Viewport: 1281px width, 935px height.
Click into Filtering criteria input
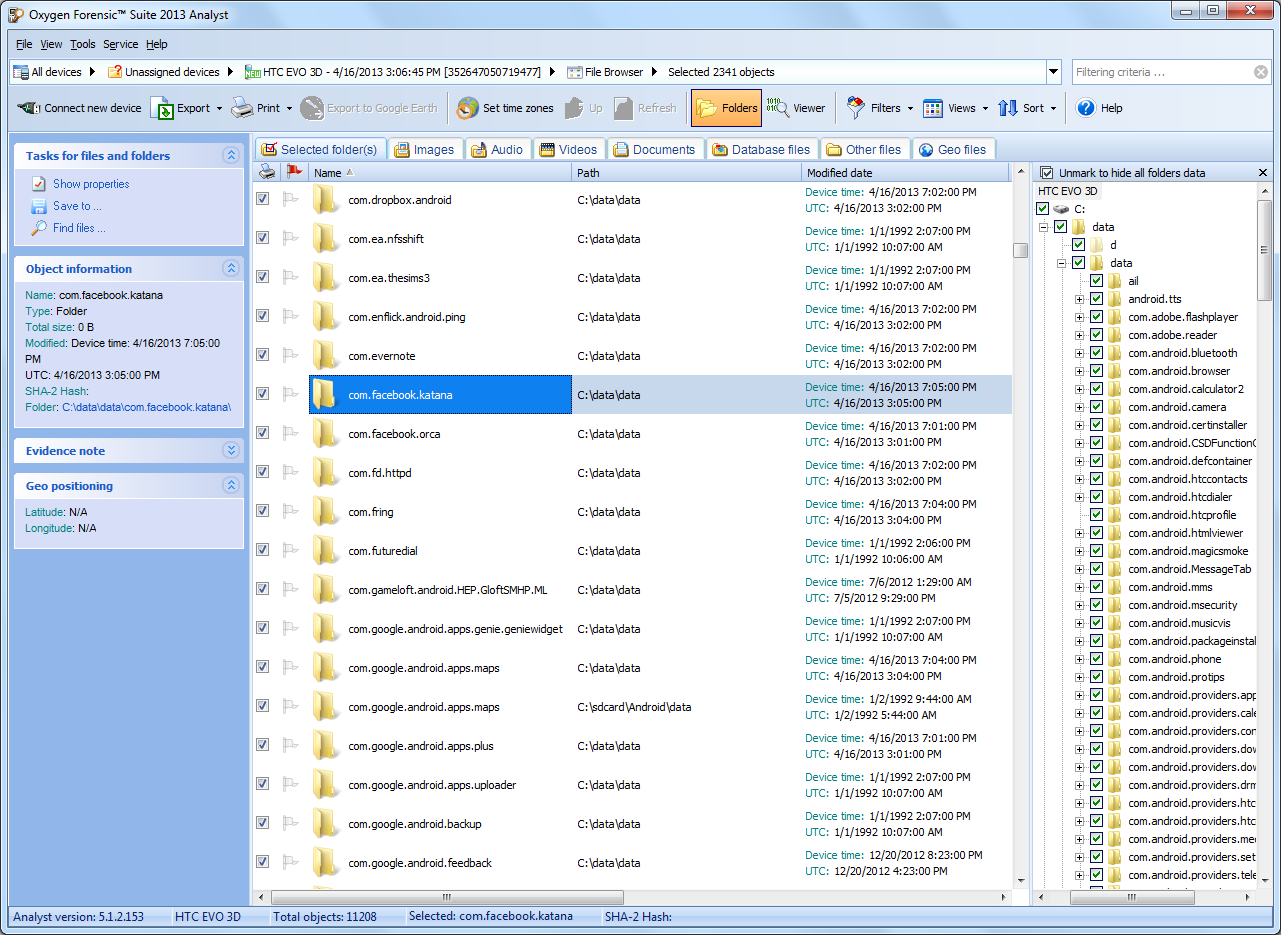1163,72
